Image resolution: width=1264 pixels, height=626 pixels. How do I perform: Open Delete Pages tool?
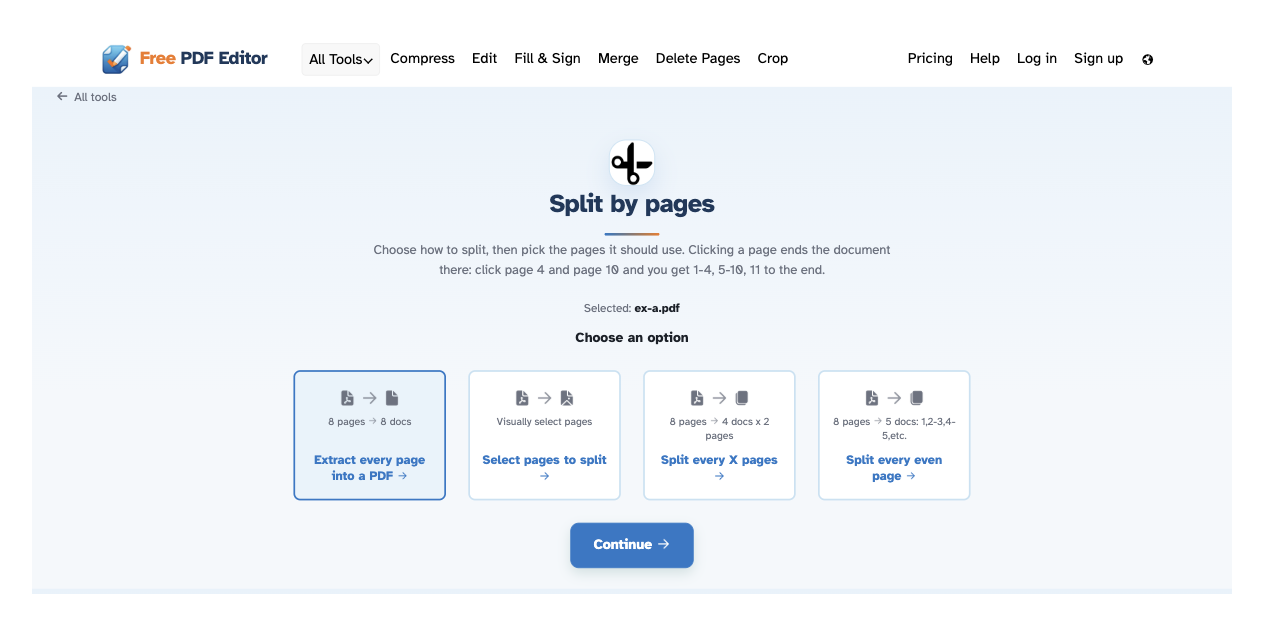tap(698, 59)
